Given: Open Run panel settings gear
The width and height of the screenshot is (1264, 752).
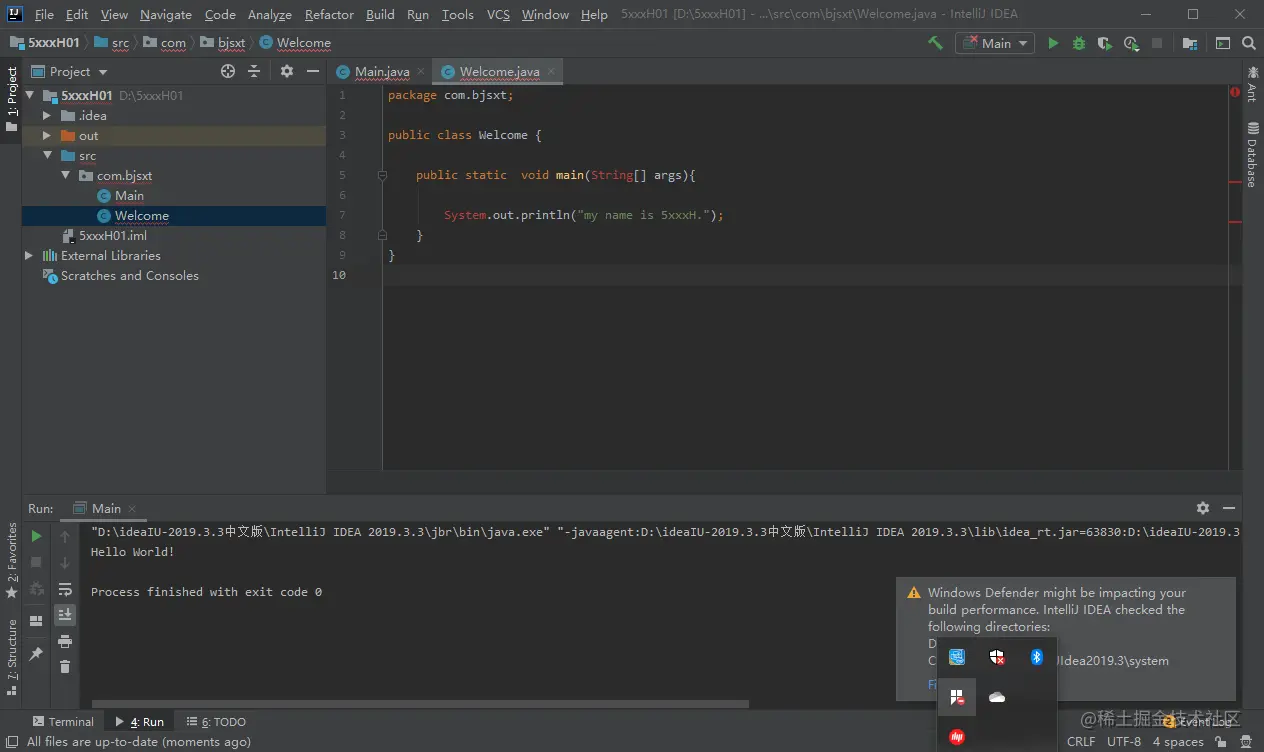Looking at the screenshot, I should [x=1202, y=508].
